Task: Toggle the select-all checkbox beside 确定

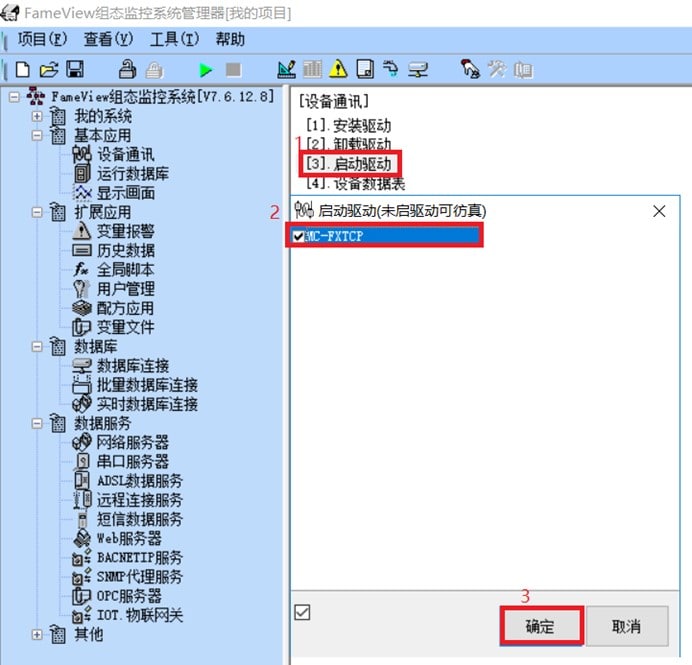Action: (x=302, y=612)
